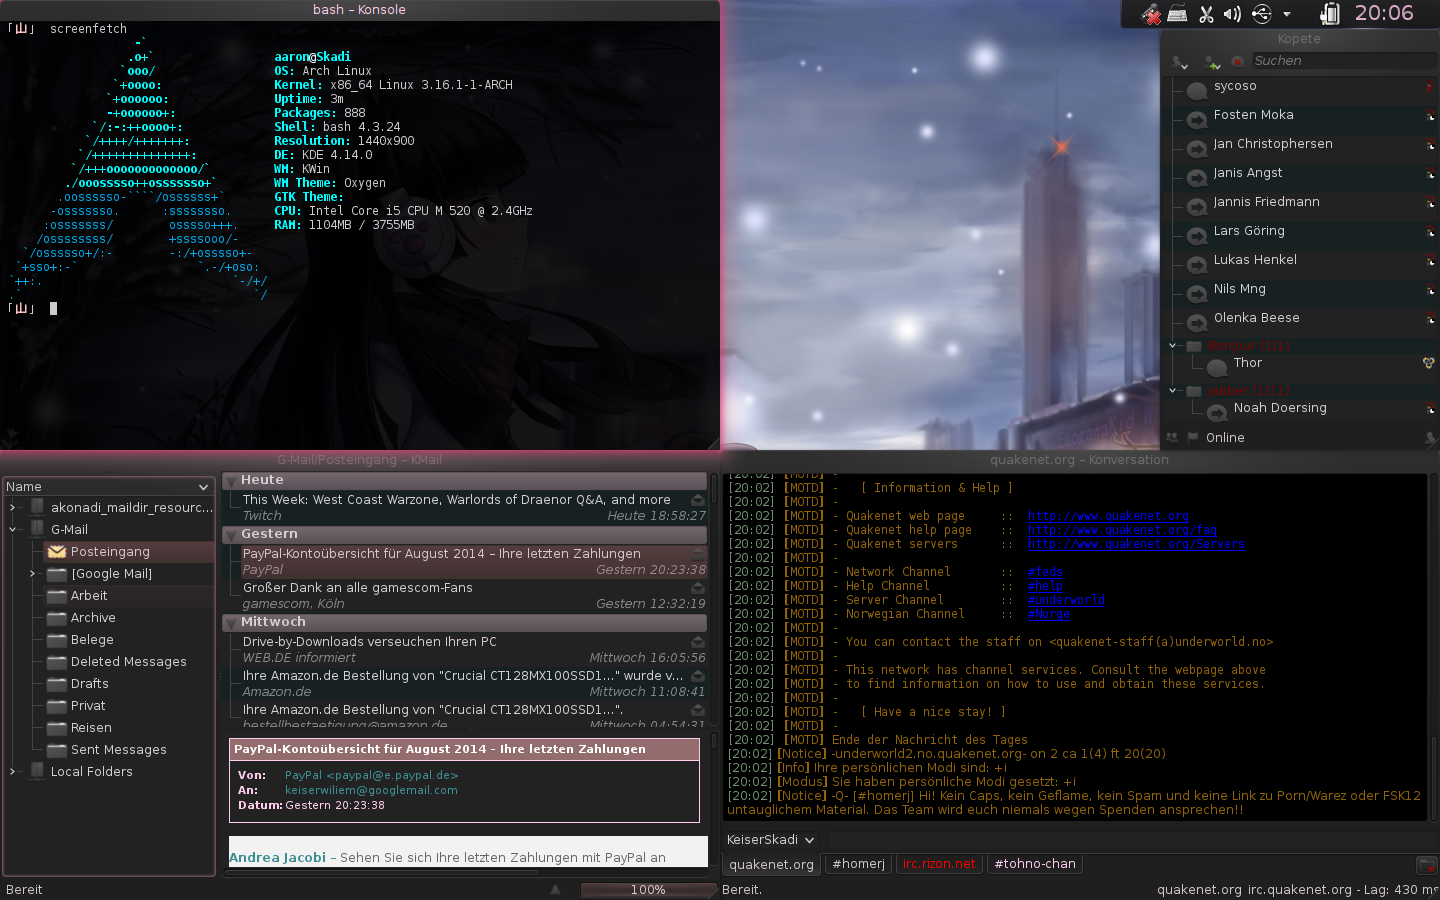Expand Local Folders in KMail
This screenshot has height=900, width=1440.
click(12, 772)
